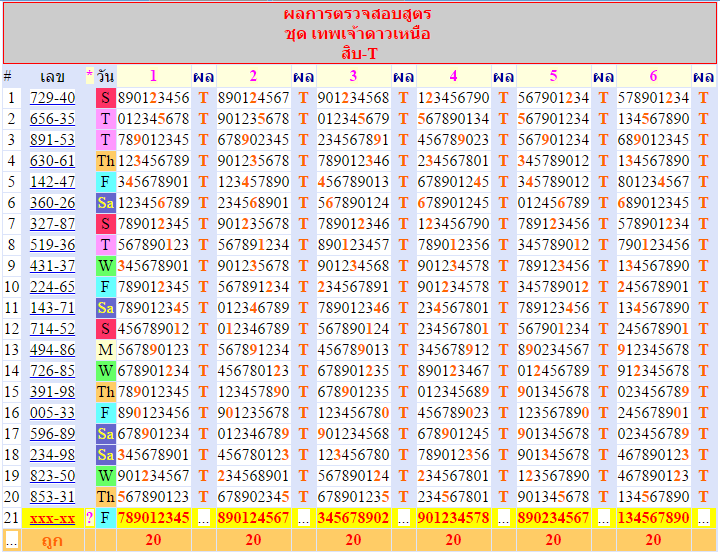This screenshot has height=559, width=720.
Task: Open the 391-98 number link
Action: (x=52, y=392)
